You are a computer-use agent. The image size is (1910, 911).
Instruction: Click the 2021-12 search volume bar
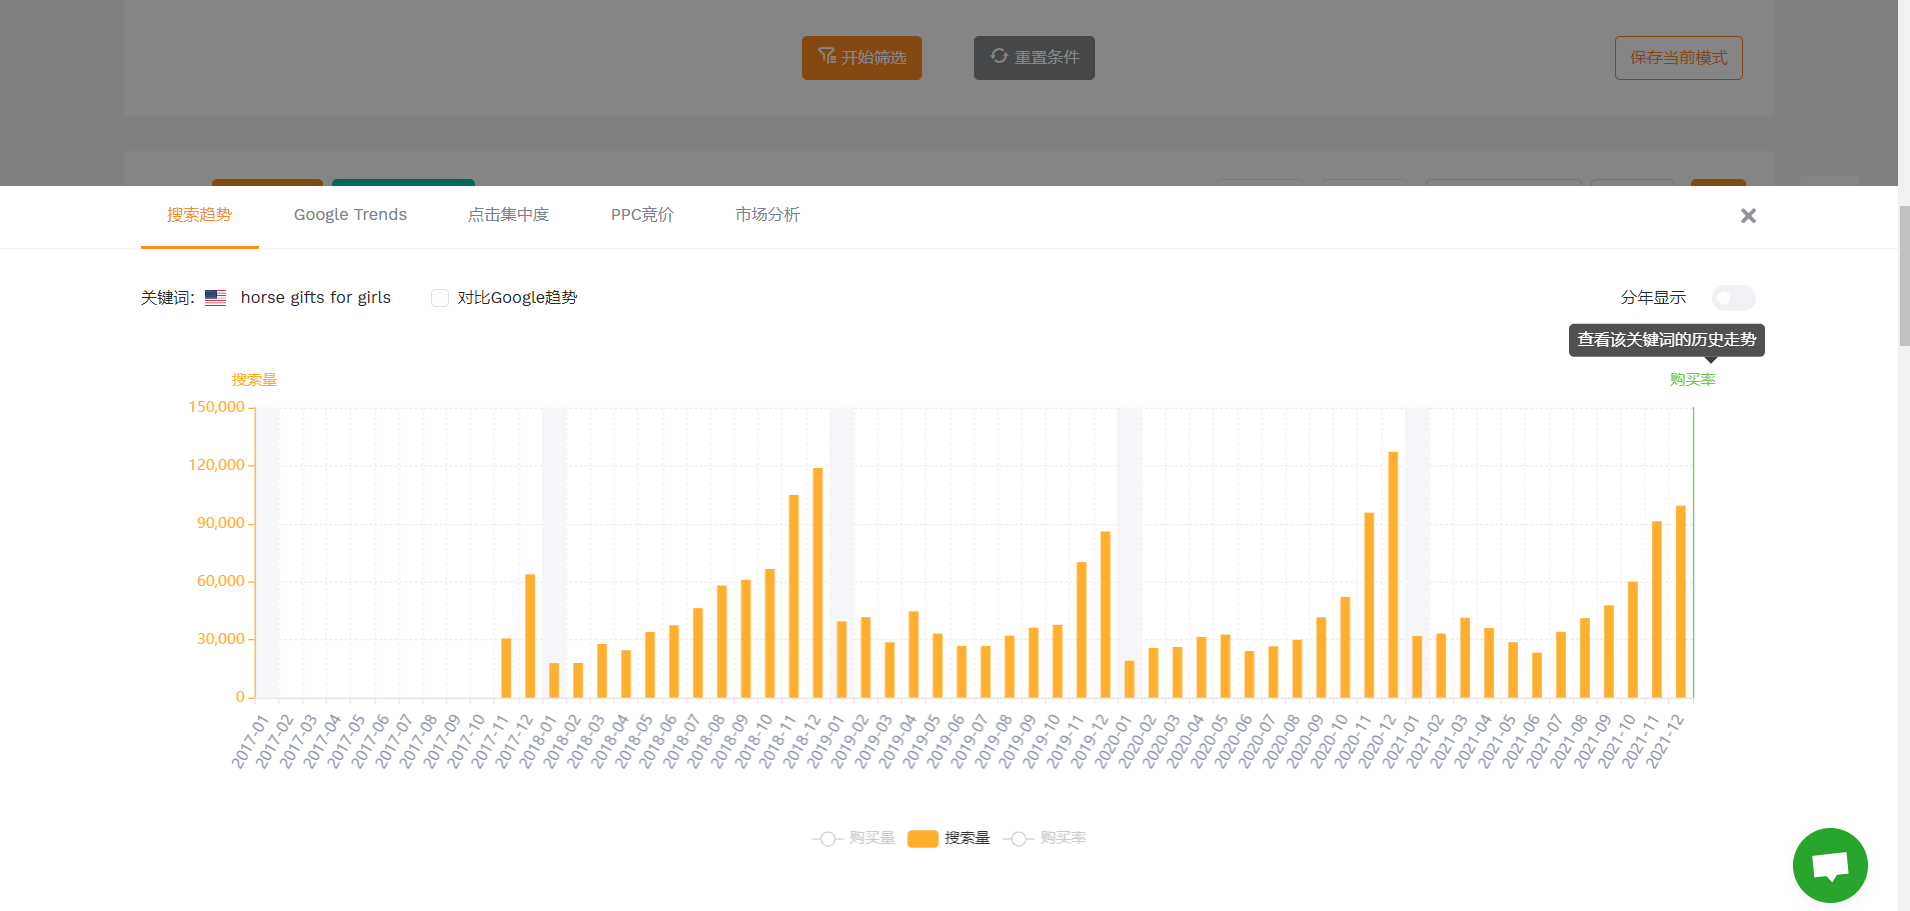click(1681, 602)
